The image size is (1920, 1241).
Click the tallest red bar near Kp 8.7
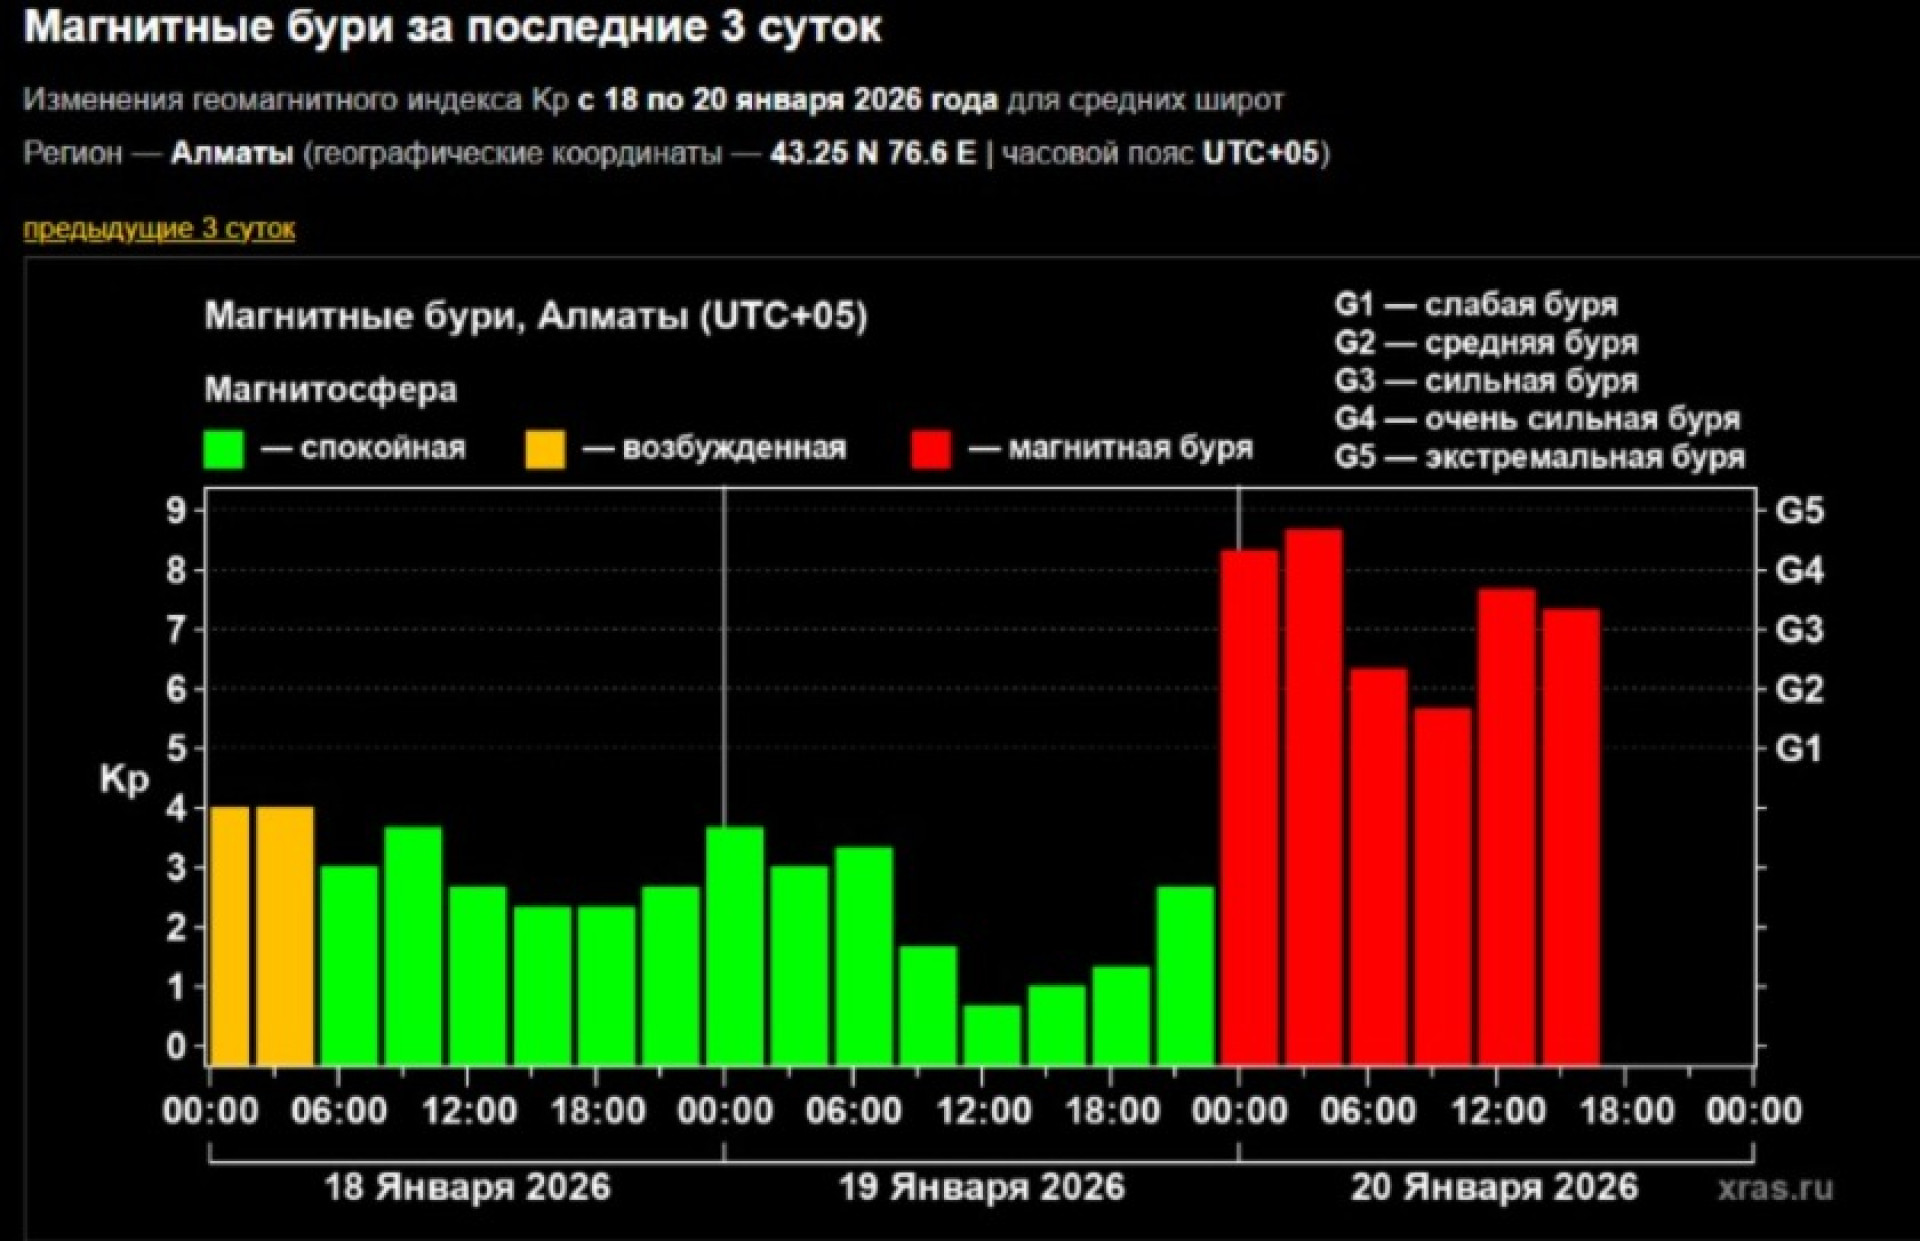pyautogui.click(x=1313, y=800)
